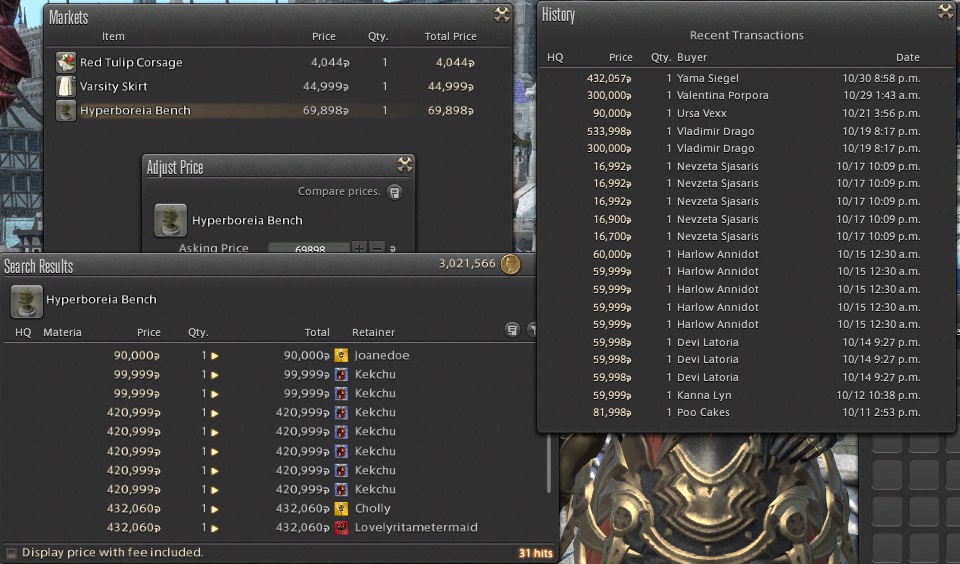Close the Adjust Price window

pyautogui.click(x=405, y=164)
